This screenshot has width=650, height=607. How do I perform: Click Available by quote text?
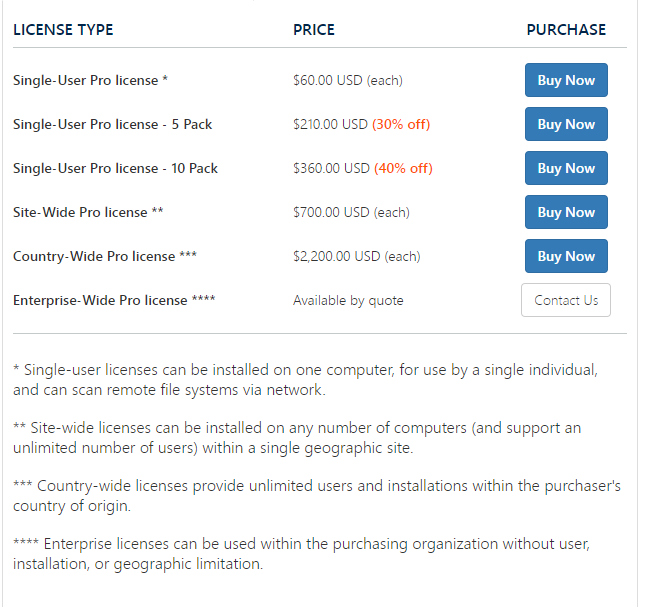point(348,300)
